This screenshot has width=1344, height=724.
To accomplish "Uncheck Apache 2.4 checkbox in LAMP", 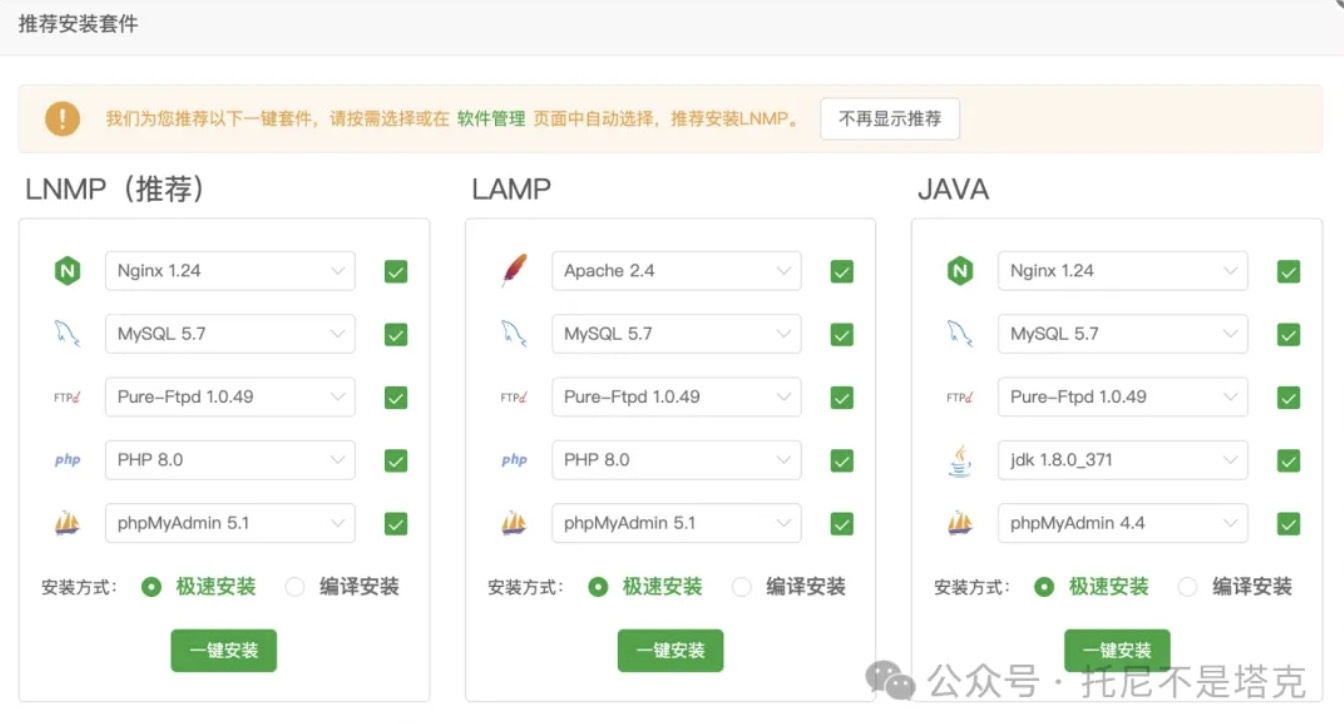I will (x=842, y=271).
